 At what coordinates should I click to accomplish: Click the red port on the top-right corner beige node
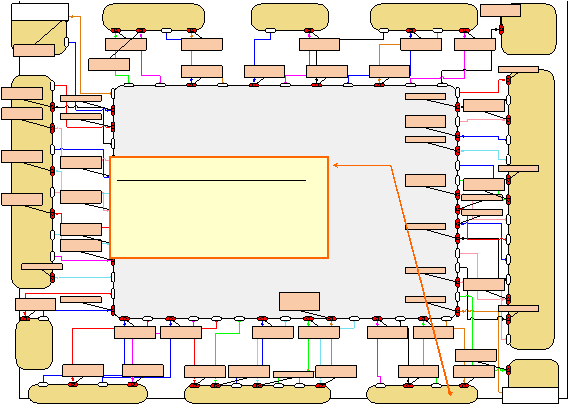coord(502,29)
